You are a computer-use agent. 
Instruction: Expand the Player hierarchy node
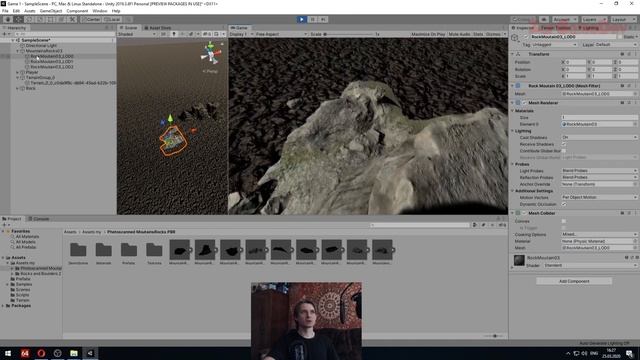click(18, 72)
